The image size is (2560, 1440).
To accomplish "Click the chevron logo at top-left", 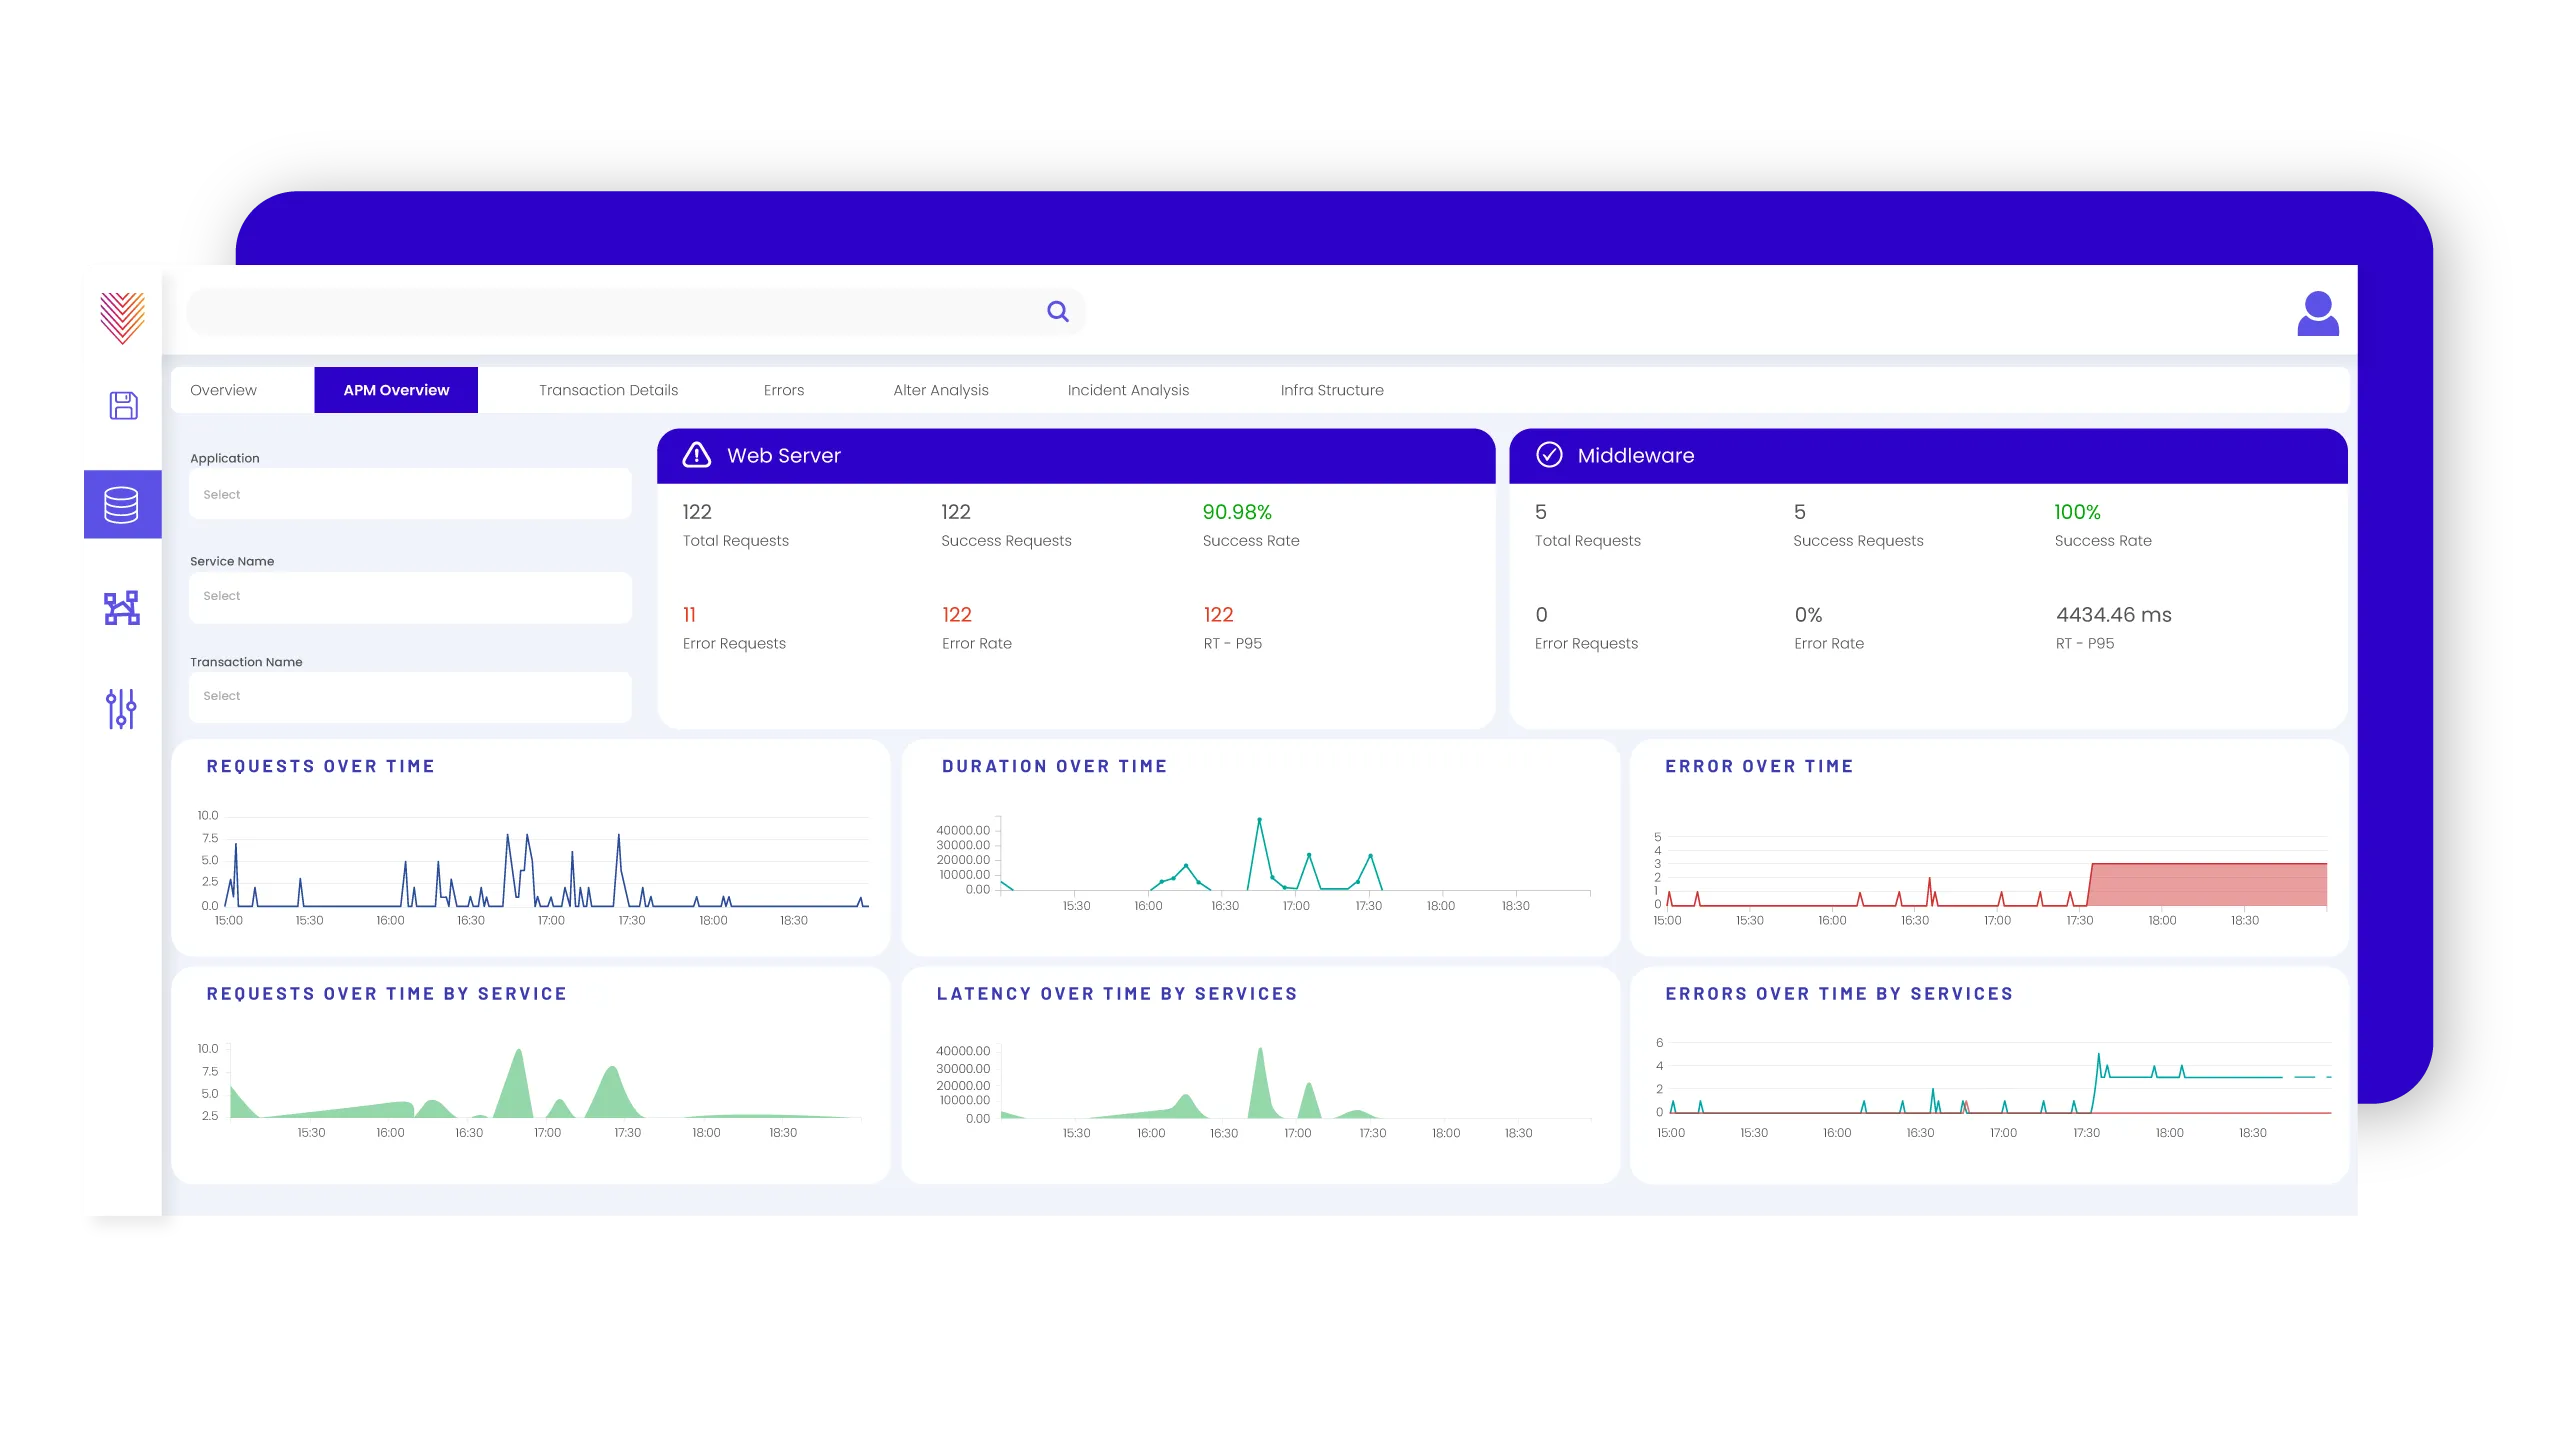I will (x=122, y=318).
